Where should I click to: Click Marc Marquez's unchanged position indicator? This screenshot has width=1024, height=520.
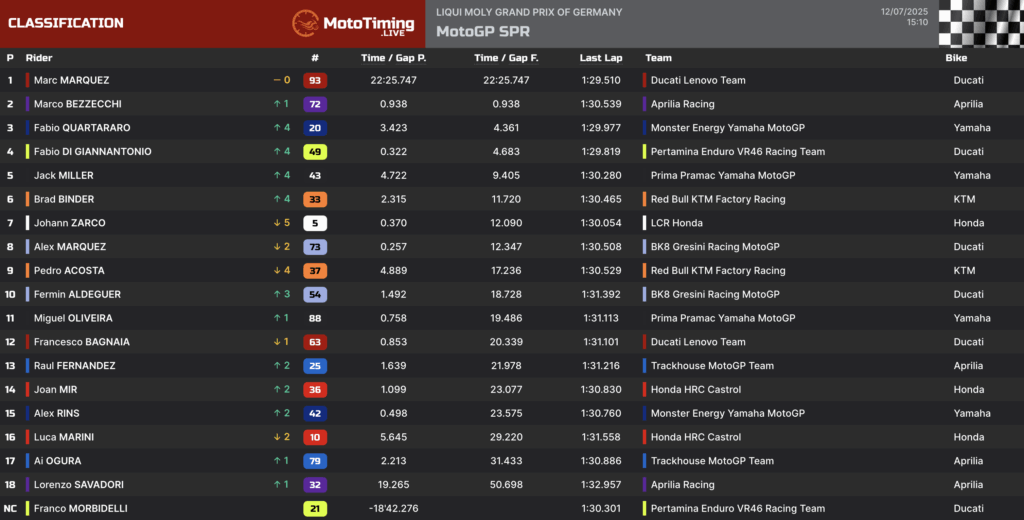[x=282, y=80]
